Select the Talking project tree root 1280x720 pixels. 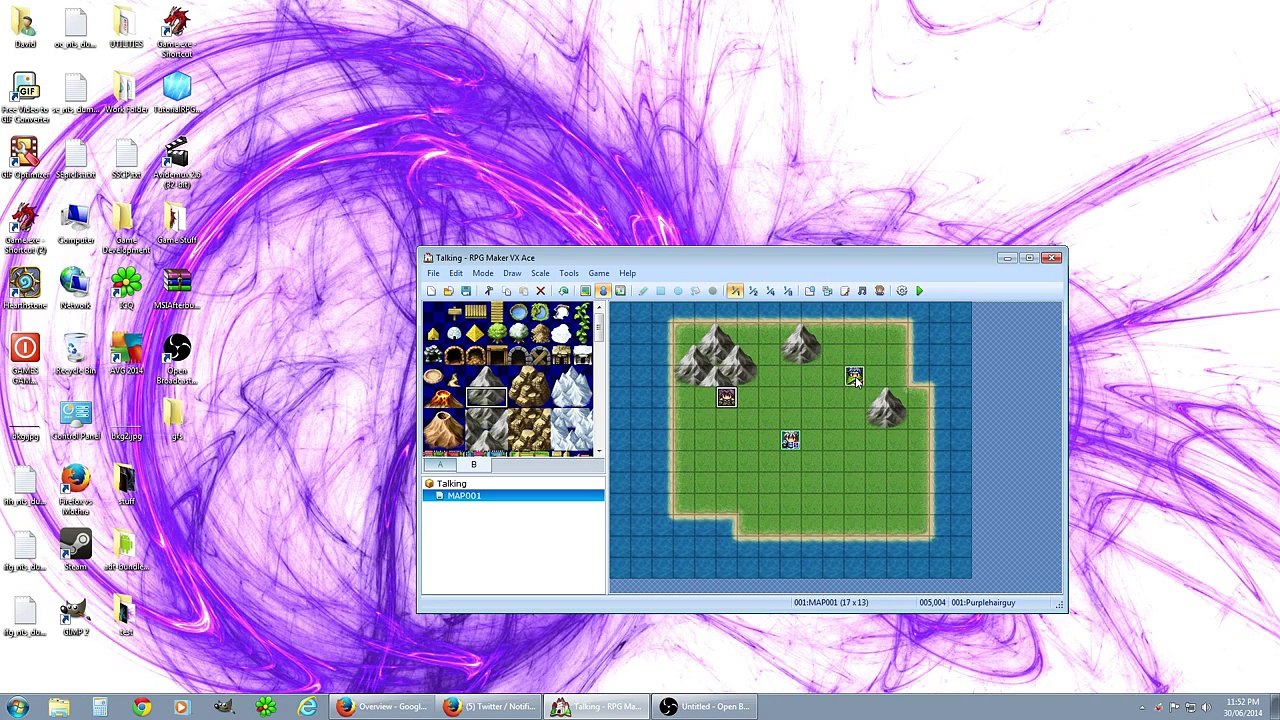point(451,484)
